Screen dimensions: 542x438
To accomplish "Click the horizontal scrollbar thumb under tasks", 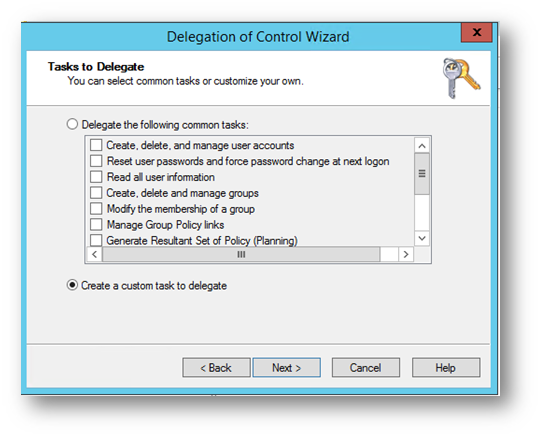I will [241, 254].
